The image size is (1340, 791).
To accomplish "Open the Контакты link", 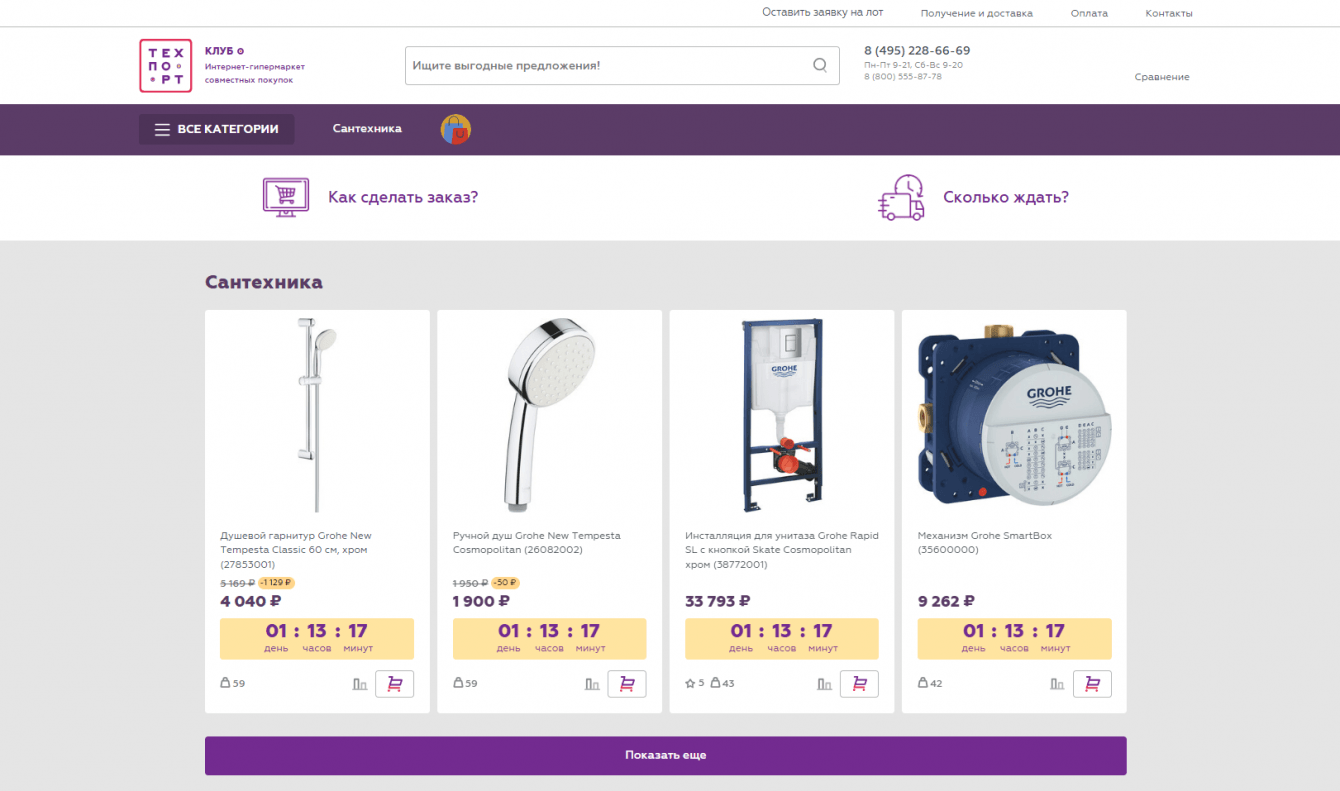I will click(1169, 13).
